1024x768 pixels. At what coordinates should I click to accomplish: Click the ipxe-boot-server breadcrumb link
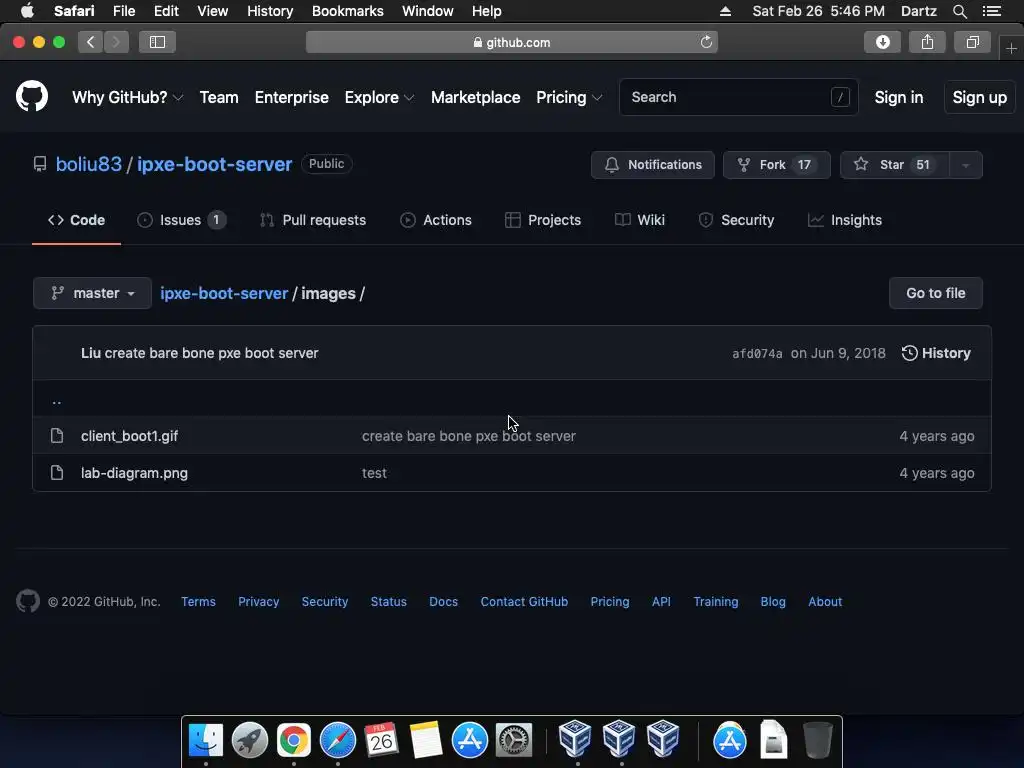224,293
